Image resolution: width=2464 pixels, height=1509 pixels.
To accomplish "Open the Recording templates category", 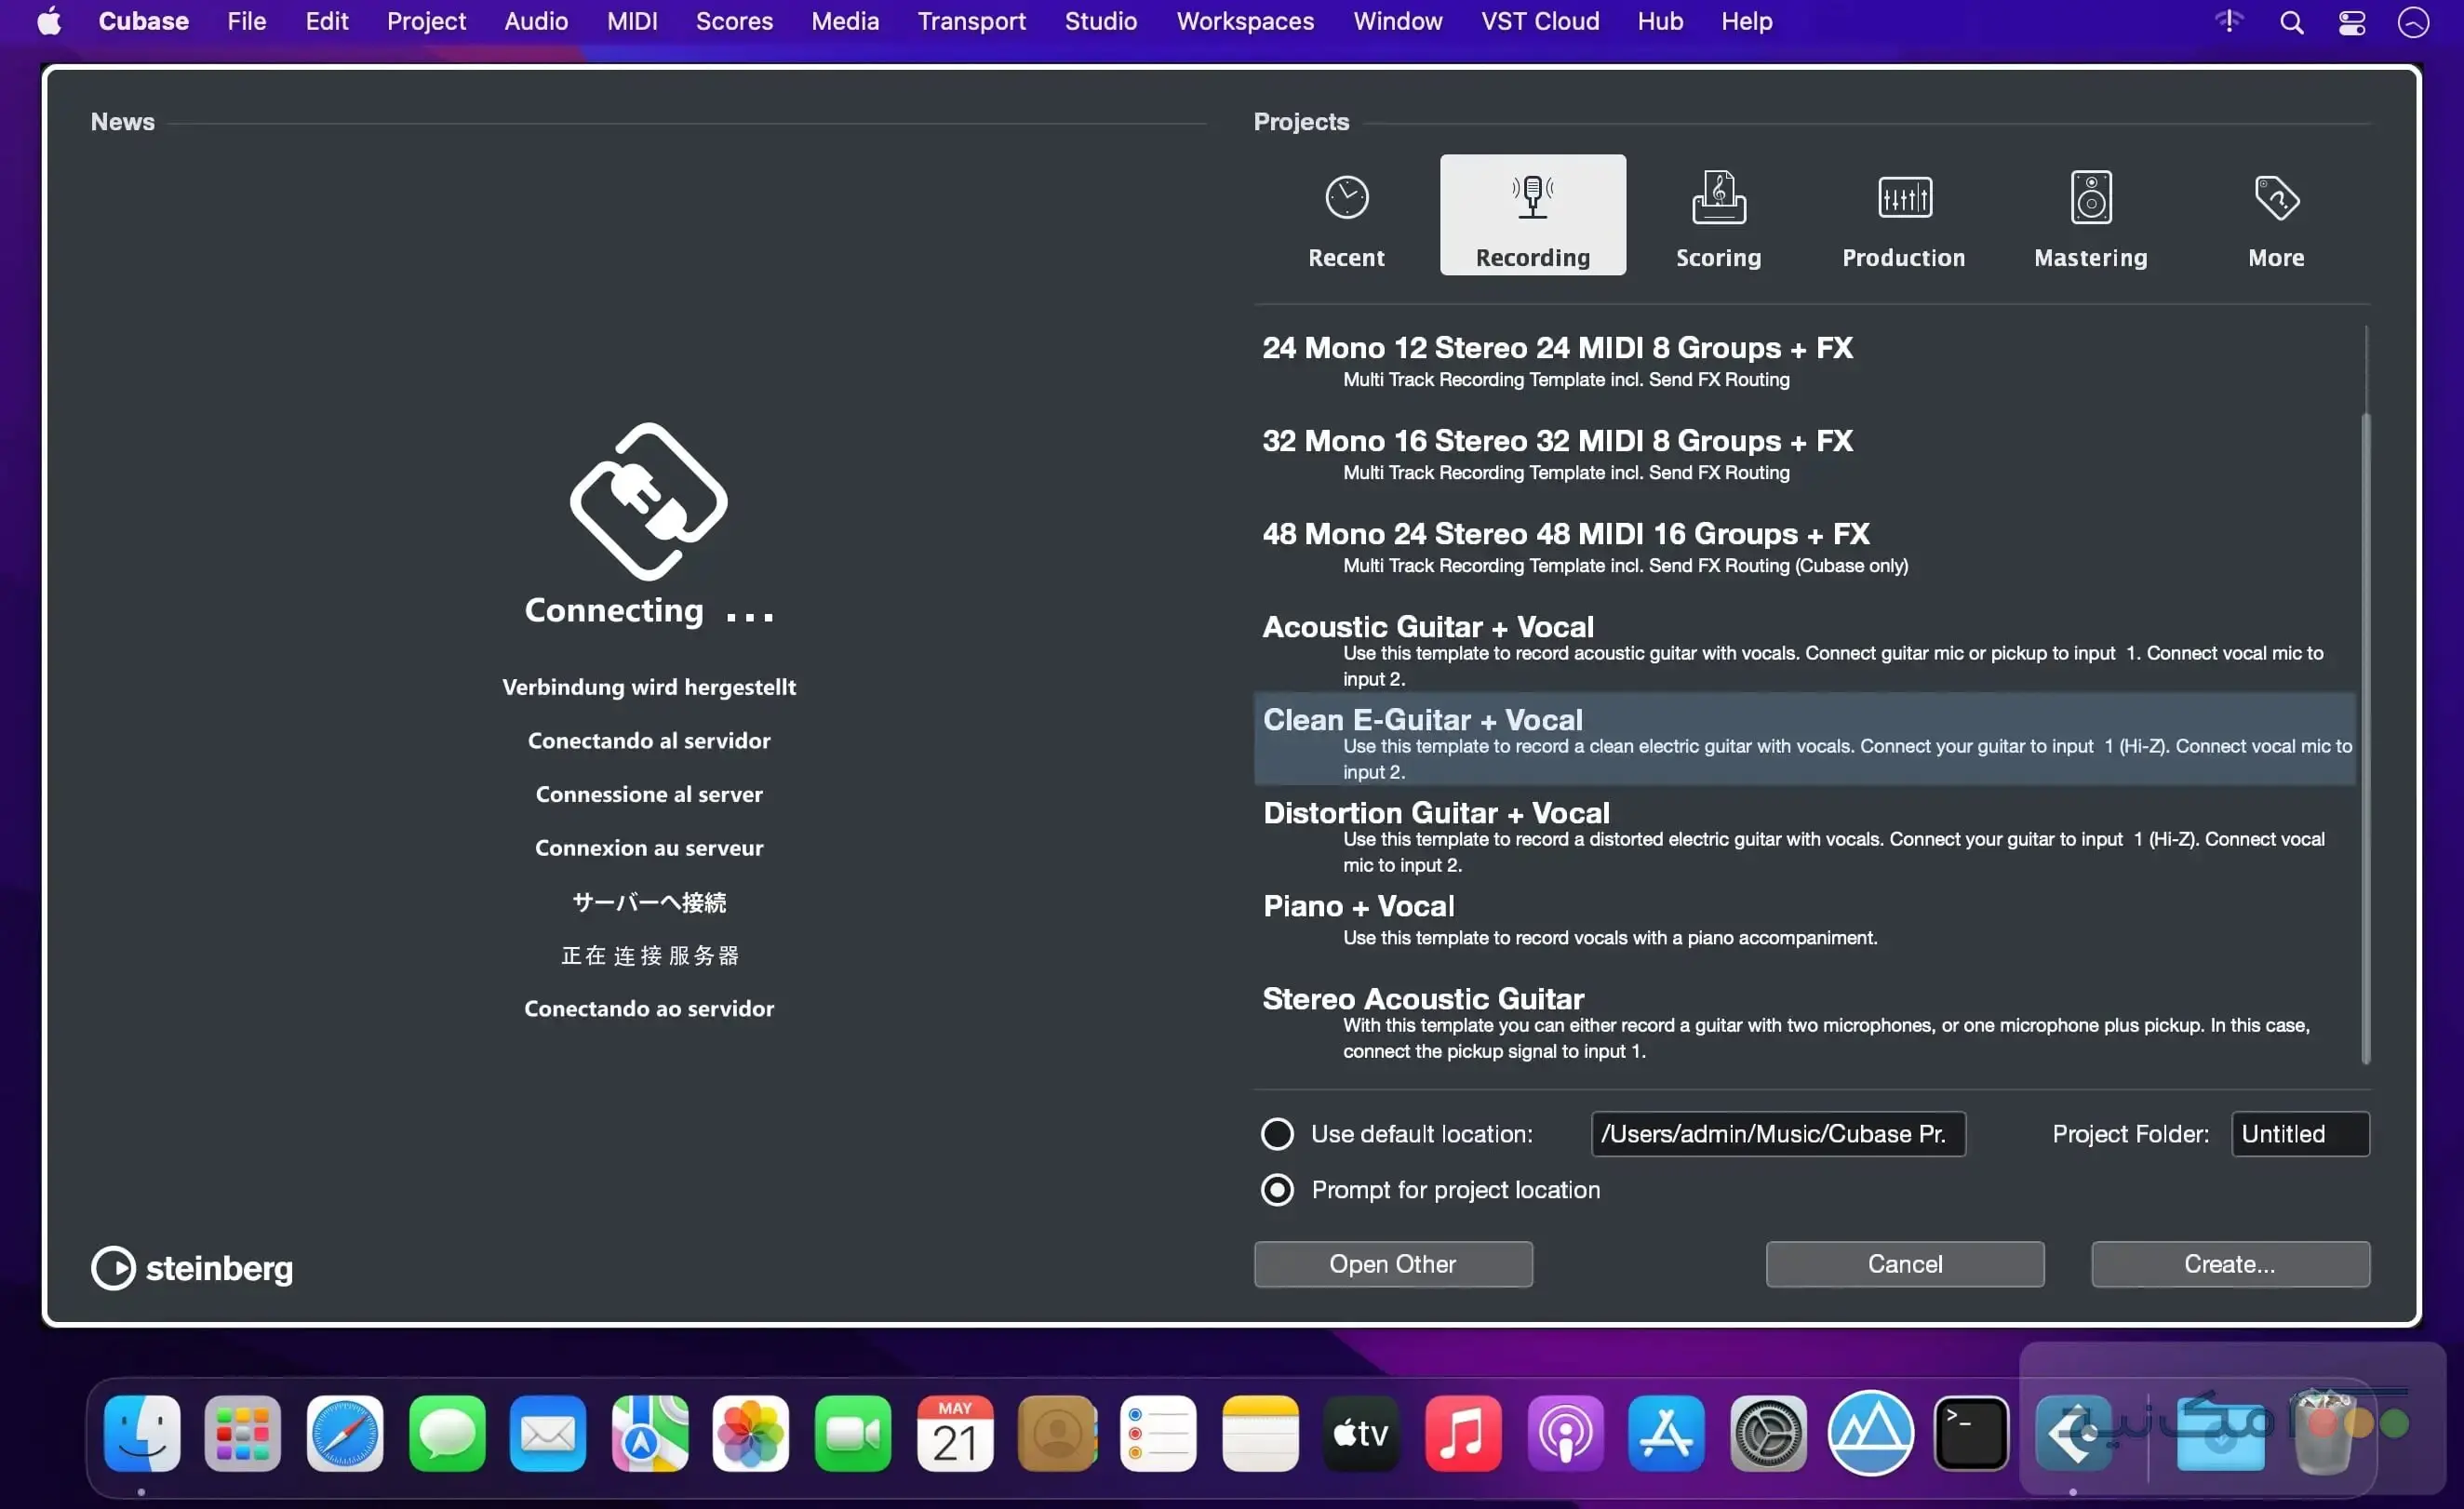I will coord(1532,215).
